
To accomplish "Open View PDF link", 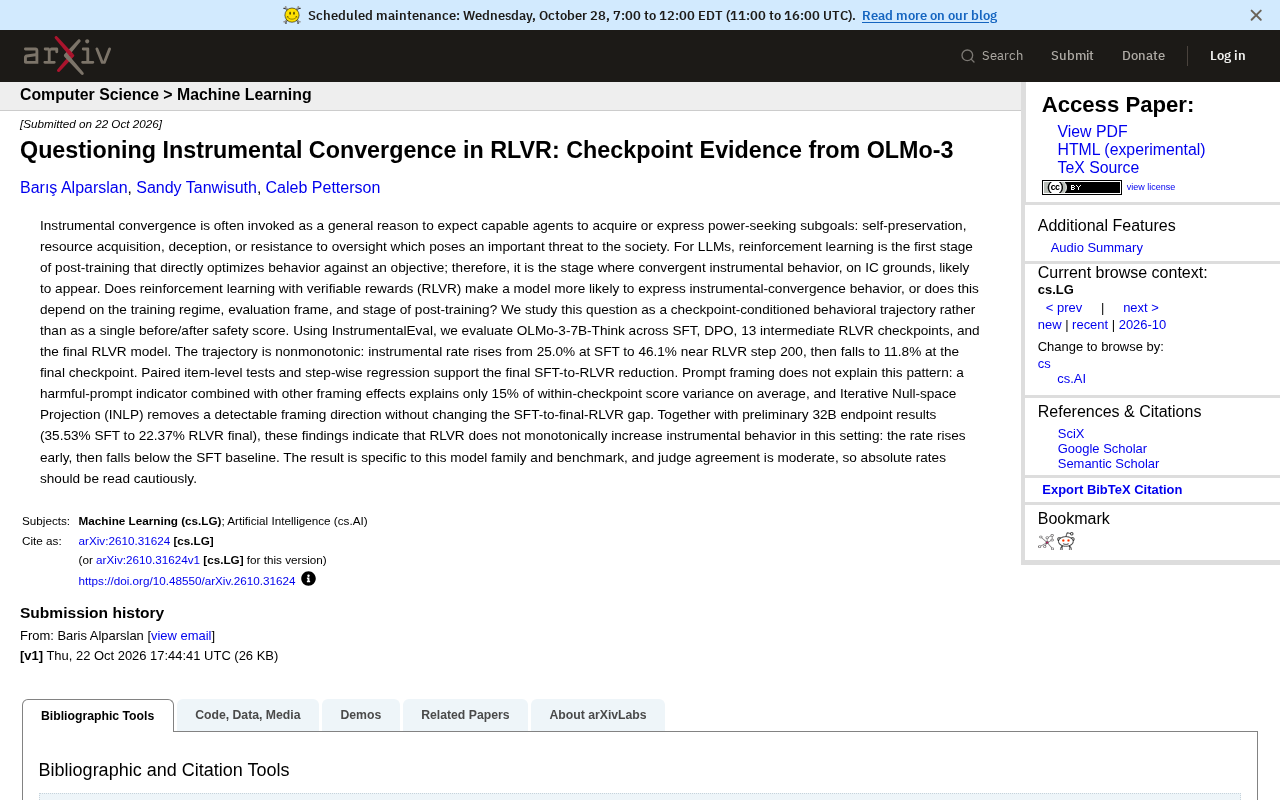I will pos(1092,132).
